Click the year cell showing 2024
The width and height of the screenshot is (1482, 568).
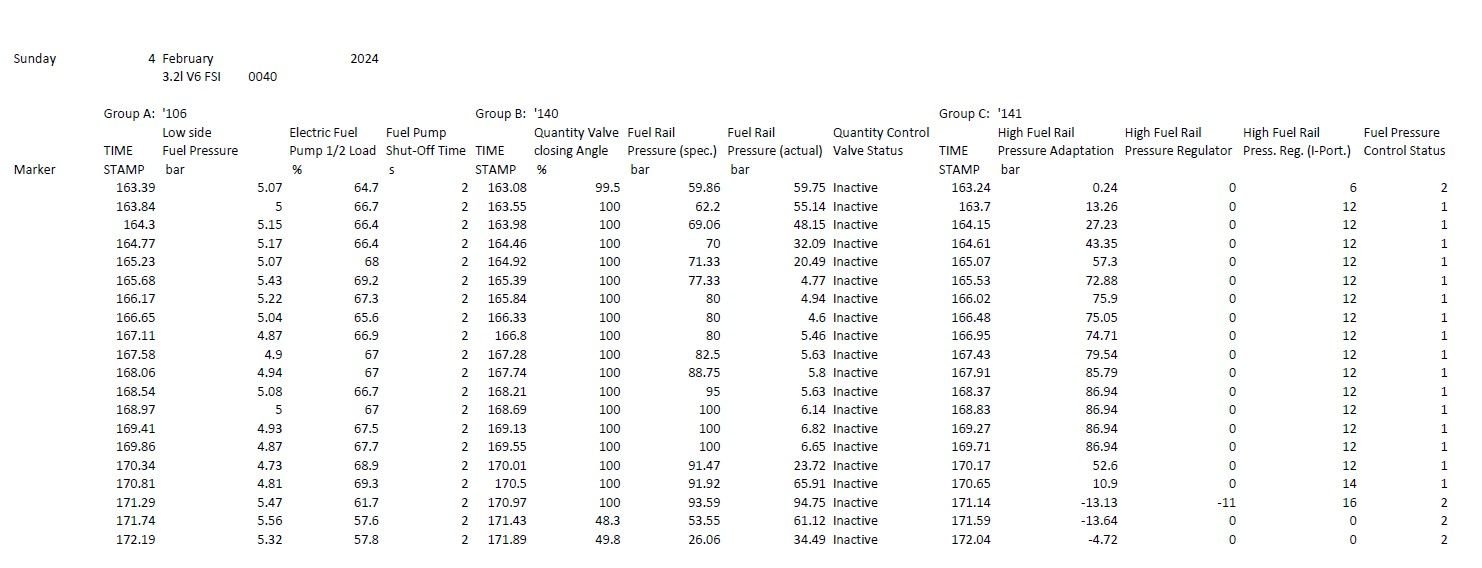(364, 59)
